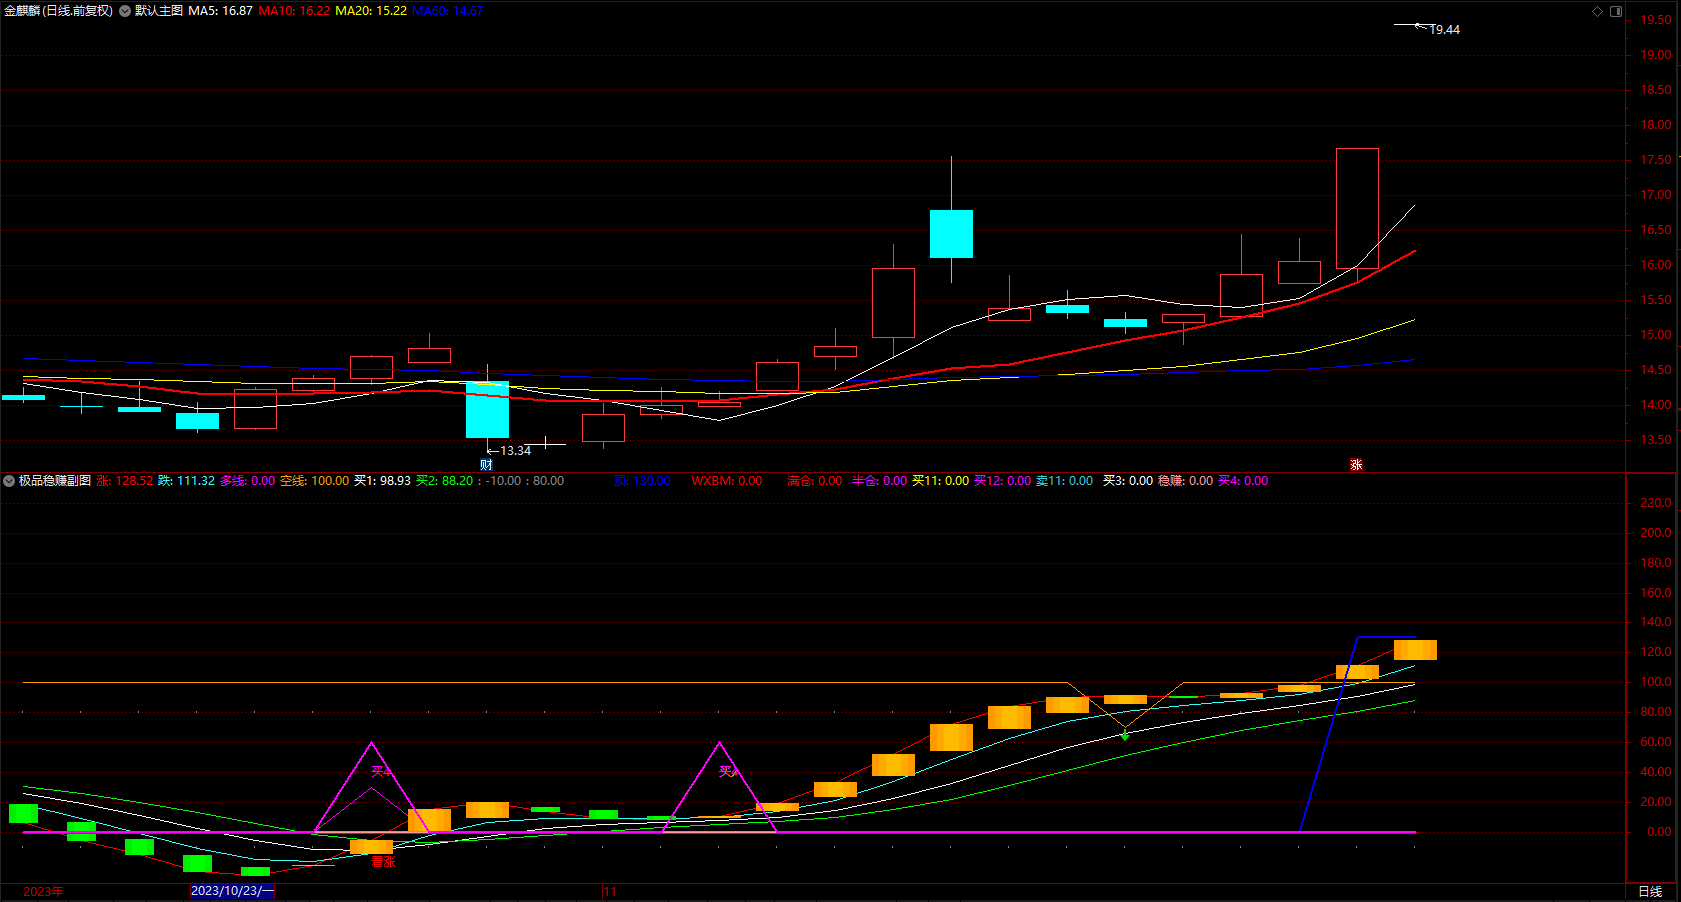This screenshot has height=902, width=1681.
Task: Open main chart indicator dropdown beside 默认主图
Action: (125, 11)
